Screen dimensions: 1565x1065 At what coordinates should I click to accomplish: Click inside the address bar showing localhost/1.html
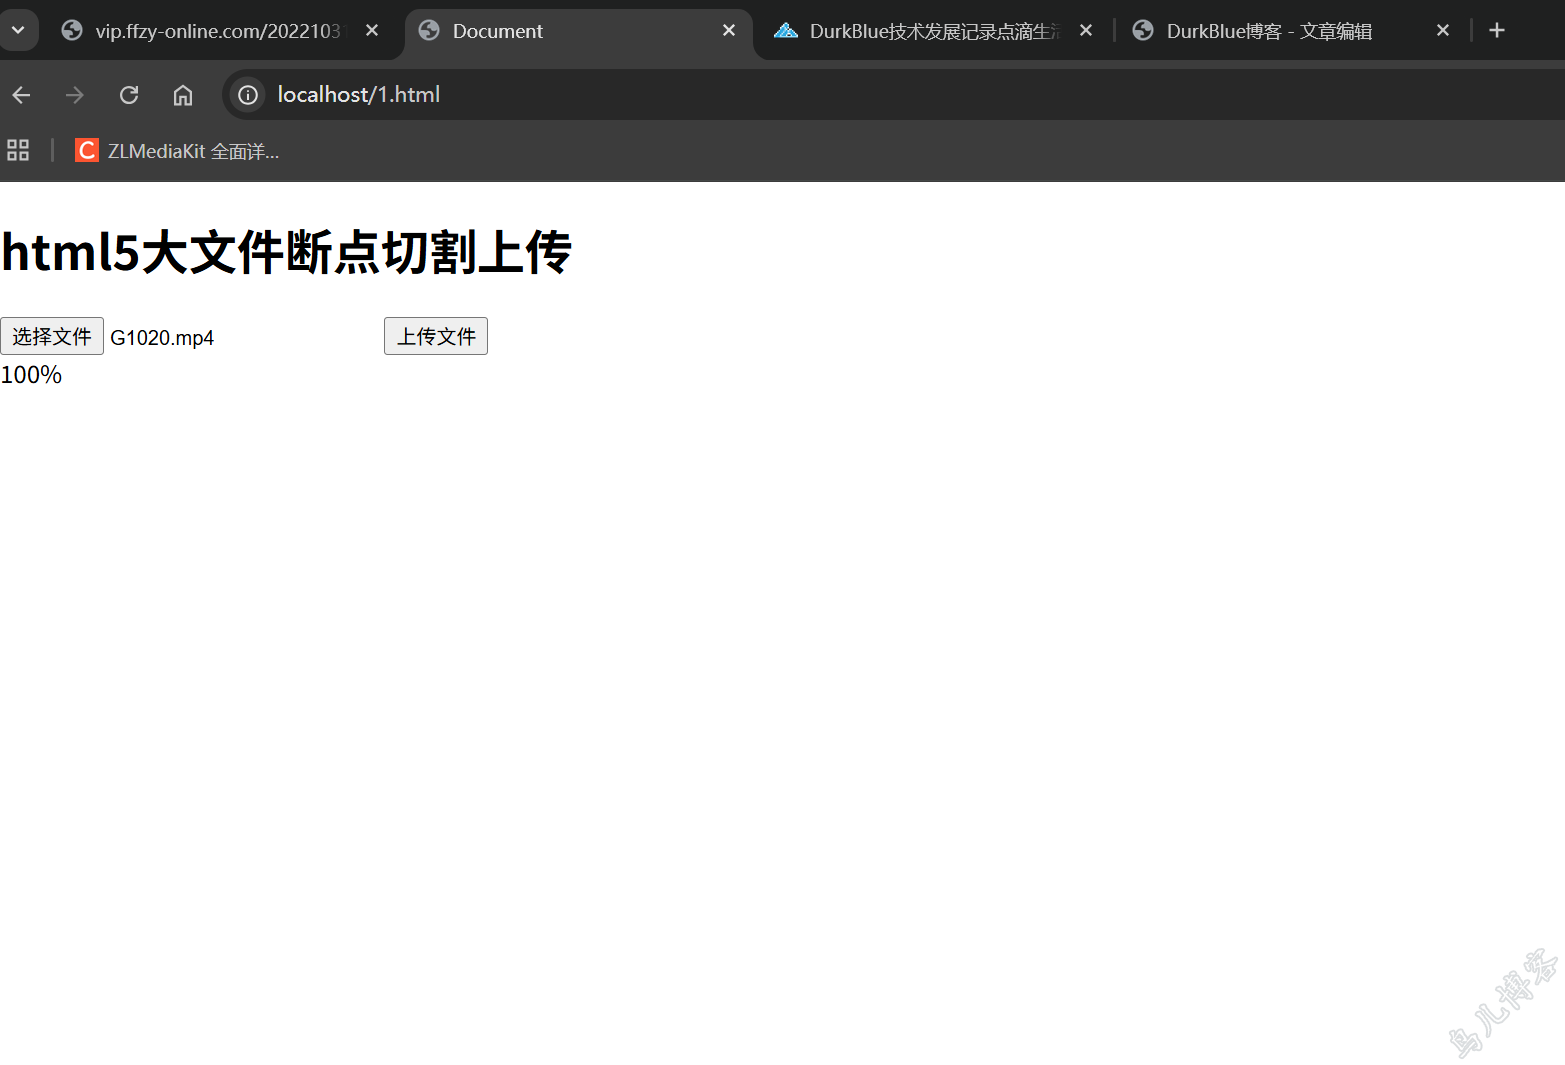click(358, 94)
